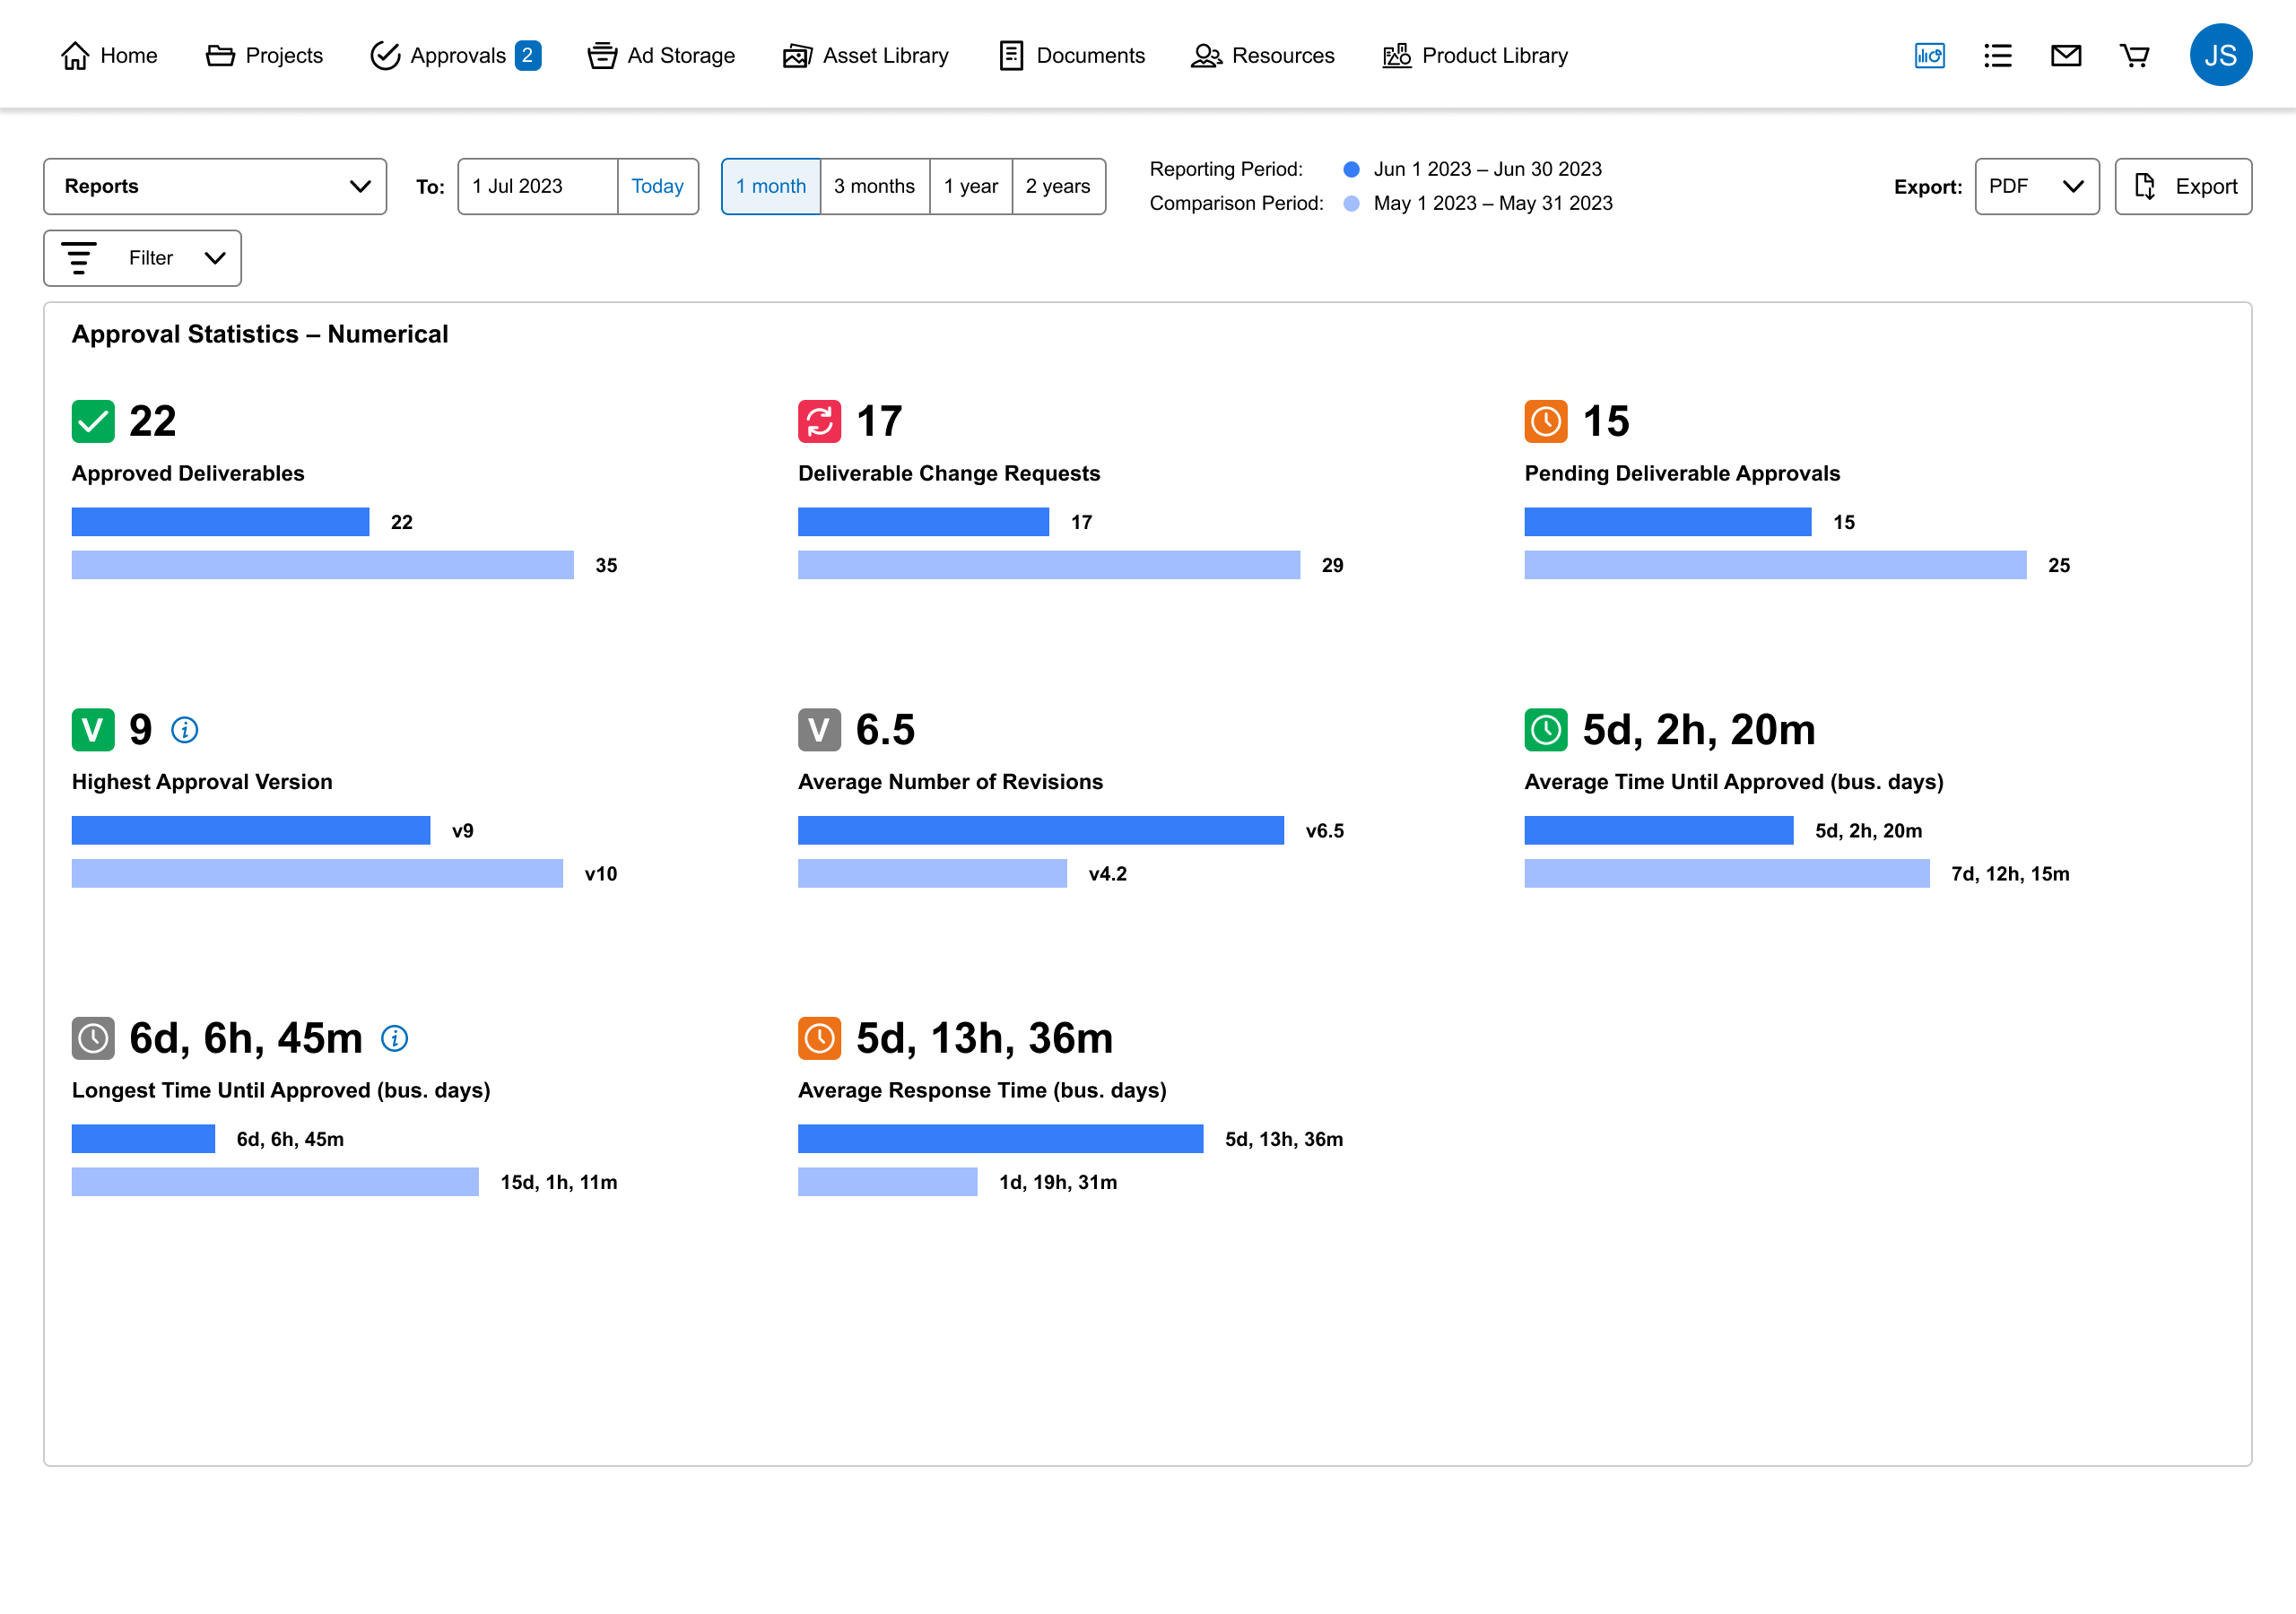The width and height of the screenshot is (2296, 1614).
Task: Click the Jun 1 2023 – Jun 30 2023 text
Action: pyautogui.click(x=1487, y=169)
